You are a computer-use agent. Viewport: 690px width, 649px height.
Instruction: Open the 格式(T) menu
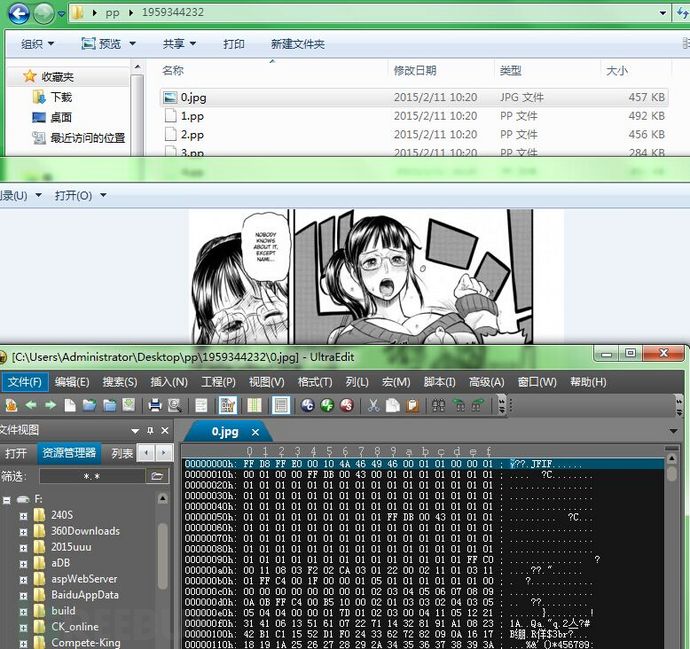pos(315,382)
